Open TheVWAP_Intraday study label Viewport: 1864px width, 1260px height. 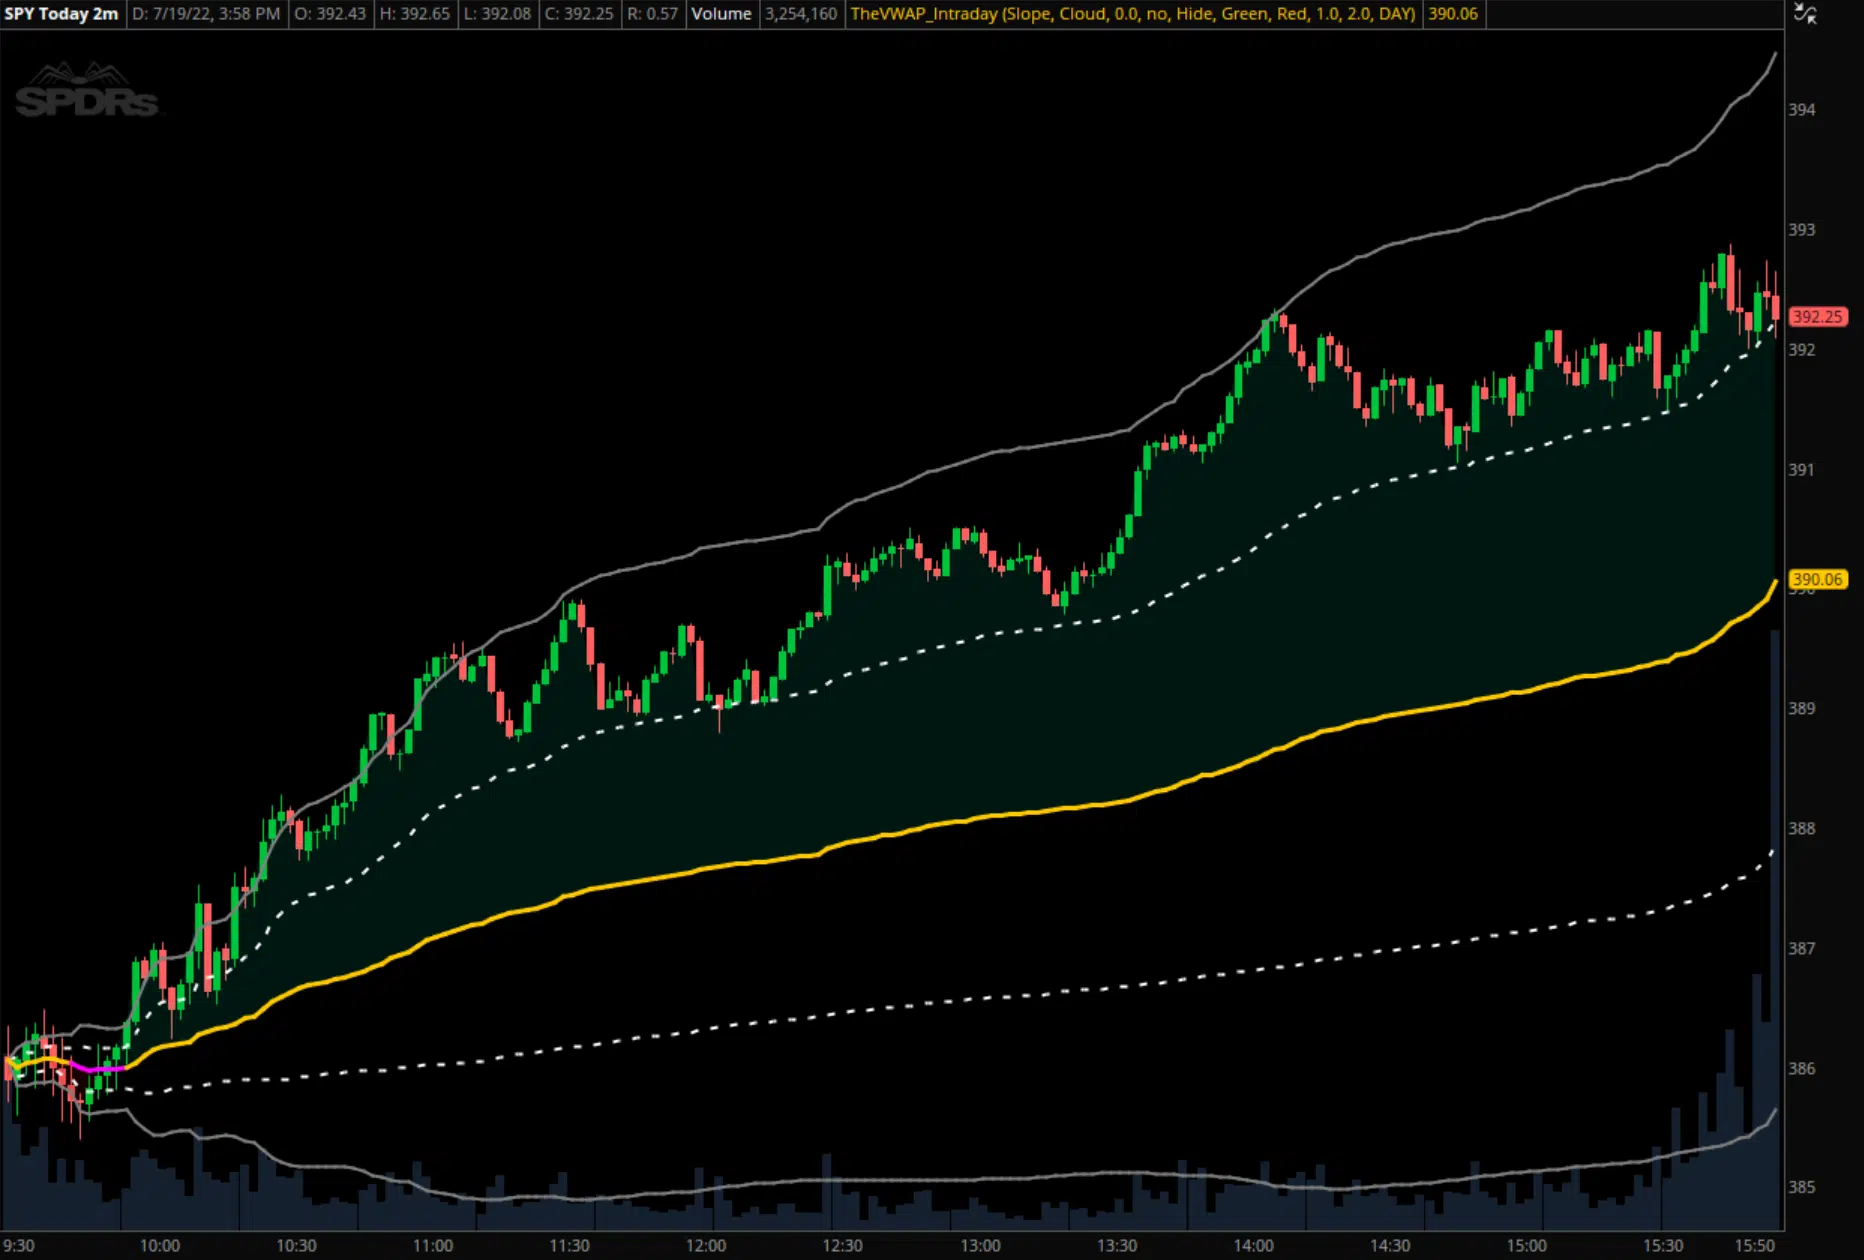(1133, 14)
